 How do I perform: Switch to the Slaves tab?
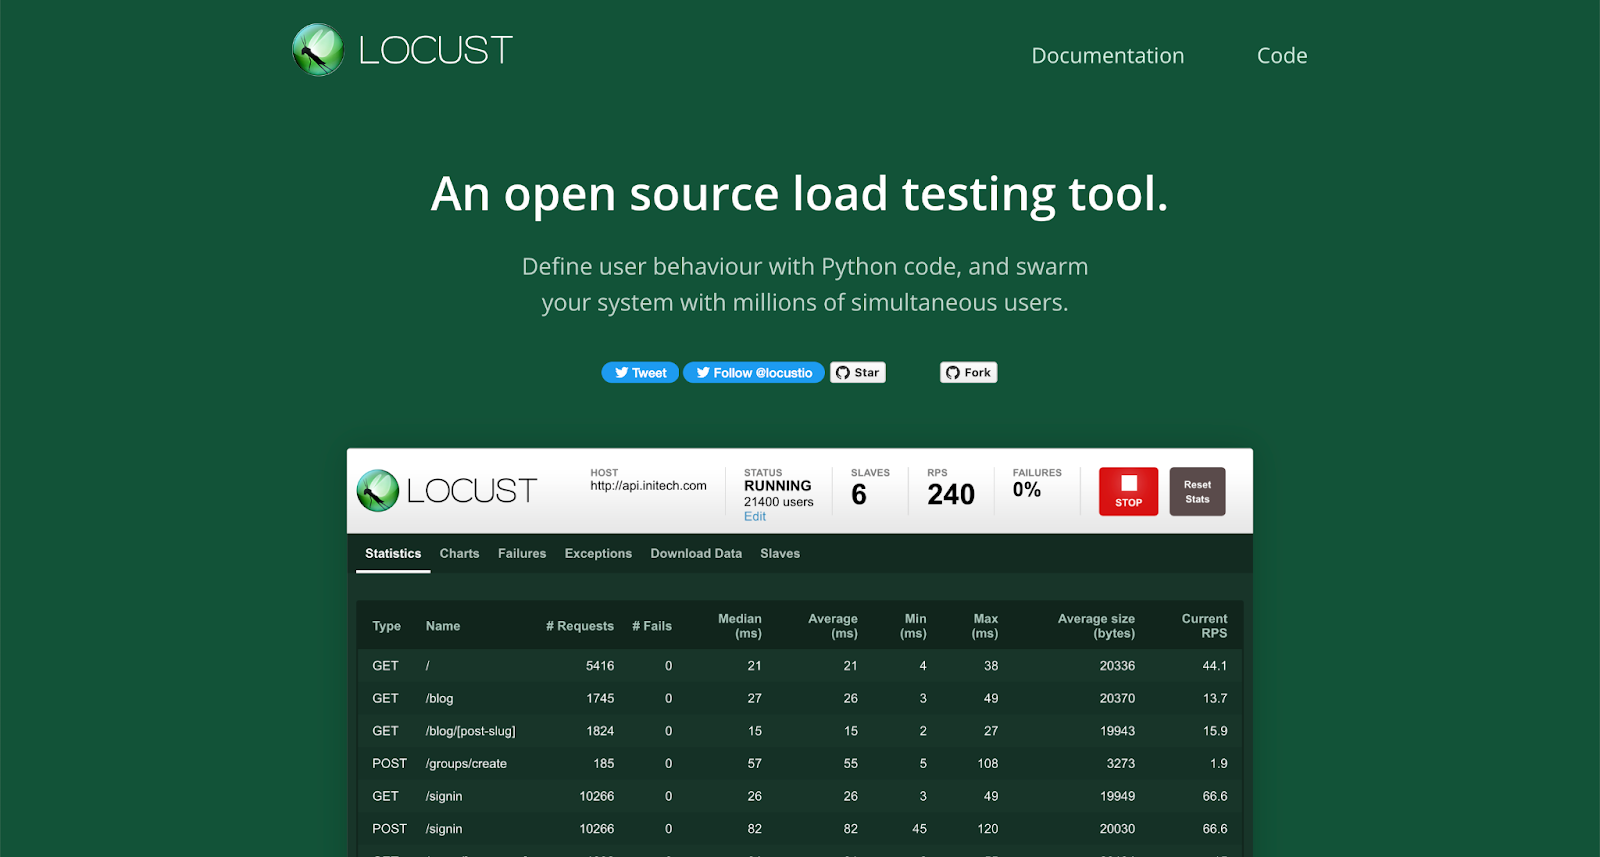[780, 553]
